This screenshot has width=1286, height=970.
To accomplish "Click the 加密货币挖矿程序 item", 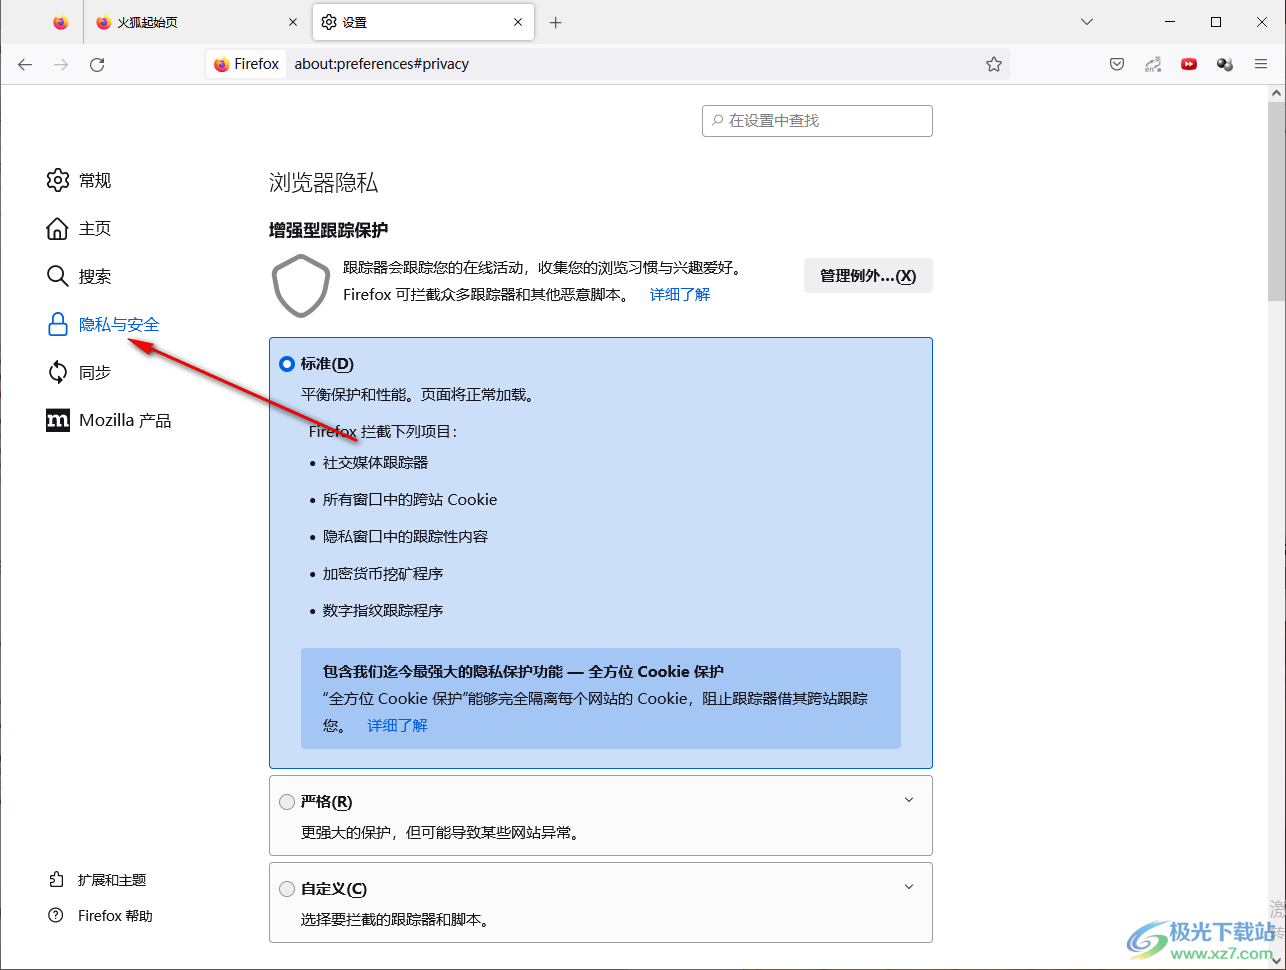I will point(383,574).
